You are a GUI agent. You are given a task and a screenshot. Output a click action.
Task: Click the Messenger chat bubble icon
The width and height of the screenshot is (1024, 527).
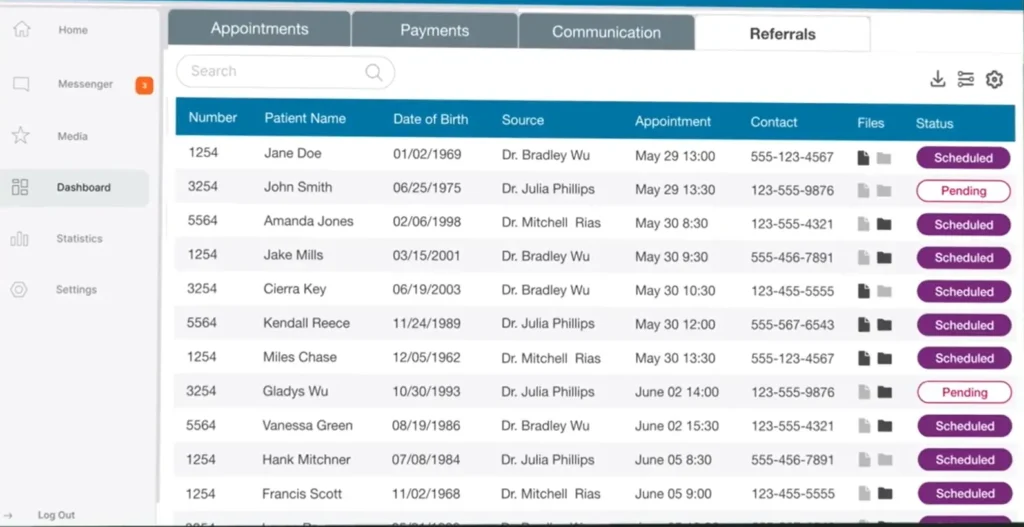coord(21,84)
